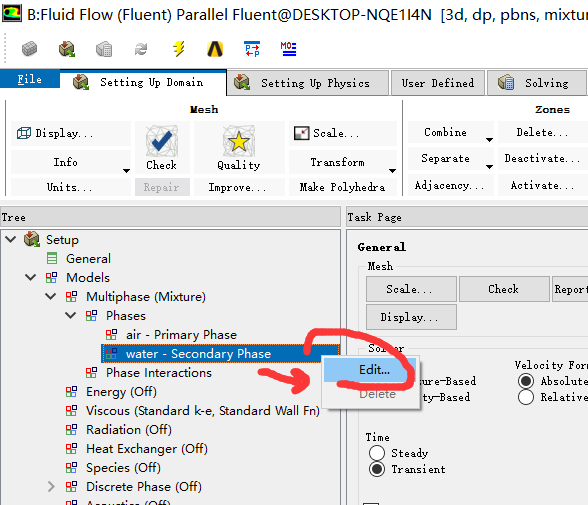Open the Transform dropdown arrow
Image resolution: width=588 pixels, height=505 pixels.
[x=392, y=171]
